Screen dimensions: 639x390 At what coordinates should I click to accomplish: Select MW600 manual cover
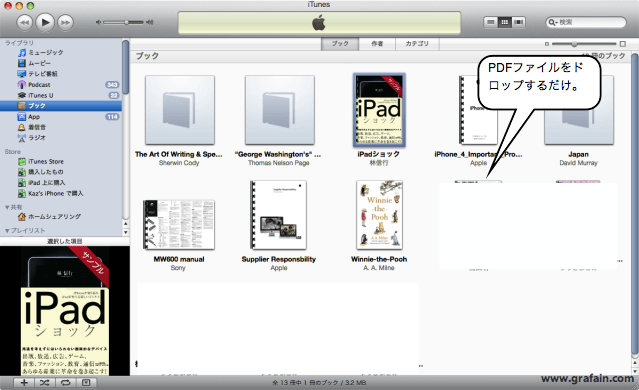pos(179,225)
